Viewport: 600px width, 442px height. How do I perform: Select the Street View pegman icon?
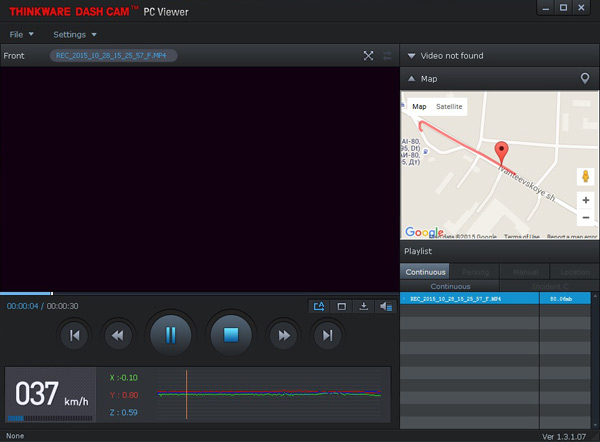tap(585, 176)
